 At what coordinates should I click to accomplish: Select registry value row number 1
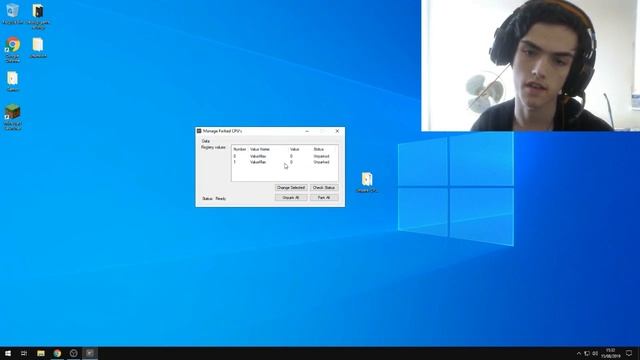(284, 162)
